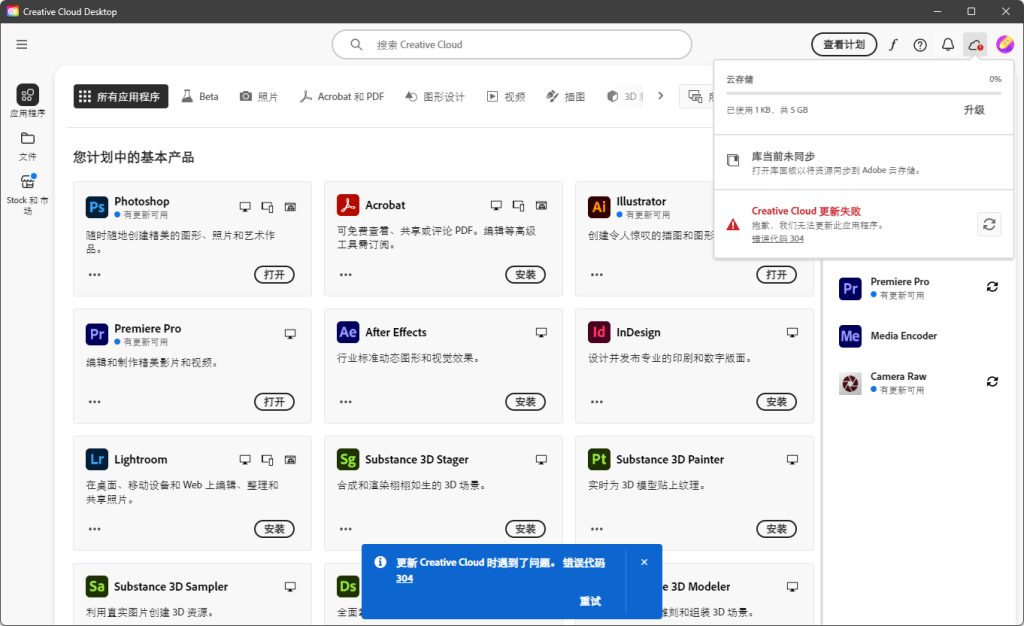1024x626 pixels.
Task: Click the Illustrator app icon
Action: (x=599, y=207)
